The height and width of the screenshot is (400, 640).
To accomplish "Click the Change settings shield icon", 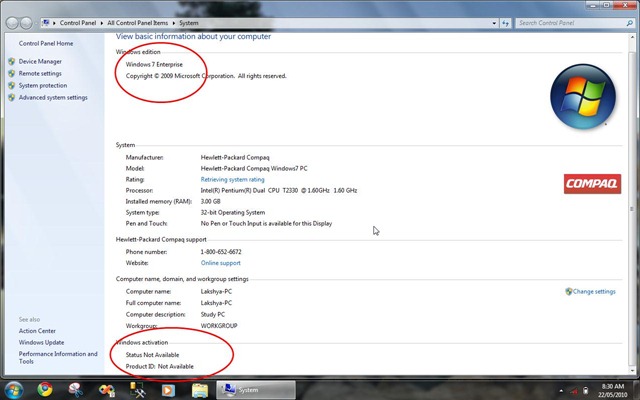I will click(x=569, y=291).
